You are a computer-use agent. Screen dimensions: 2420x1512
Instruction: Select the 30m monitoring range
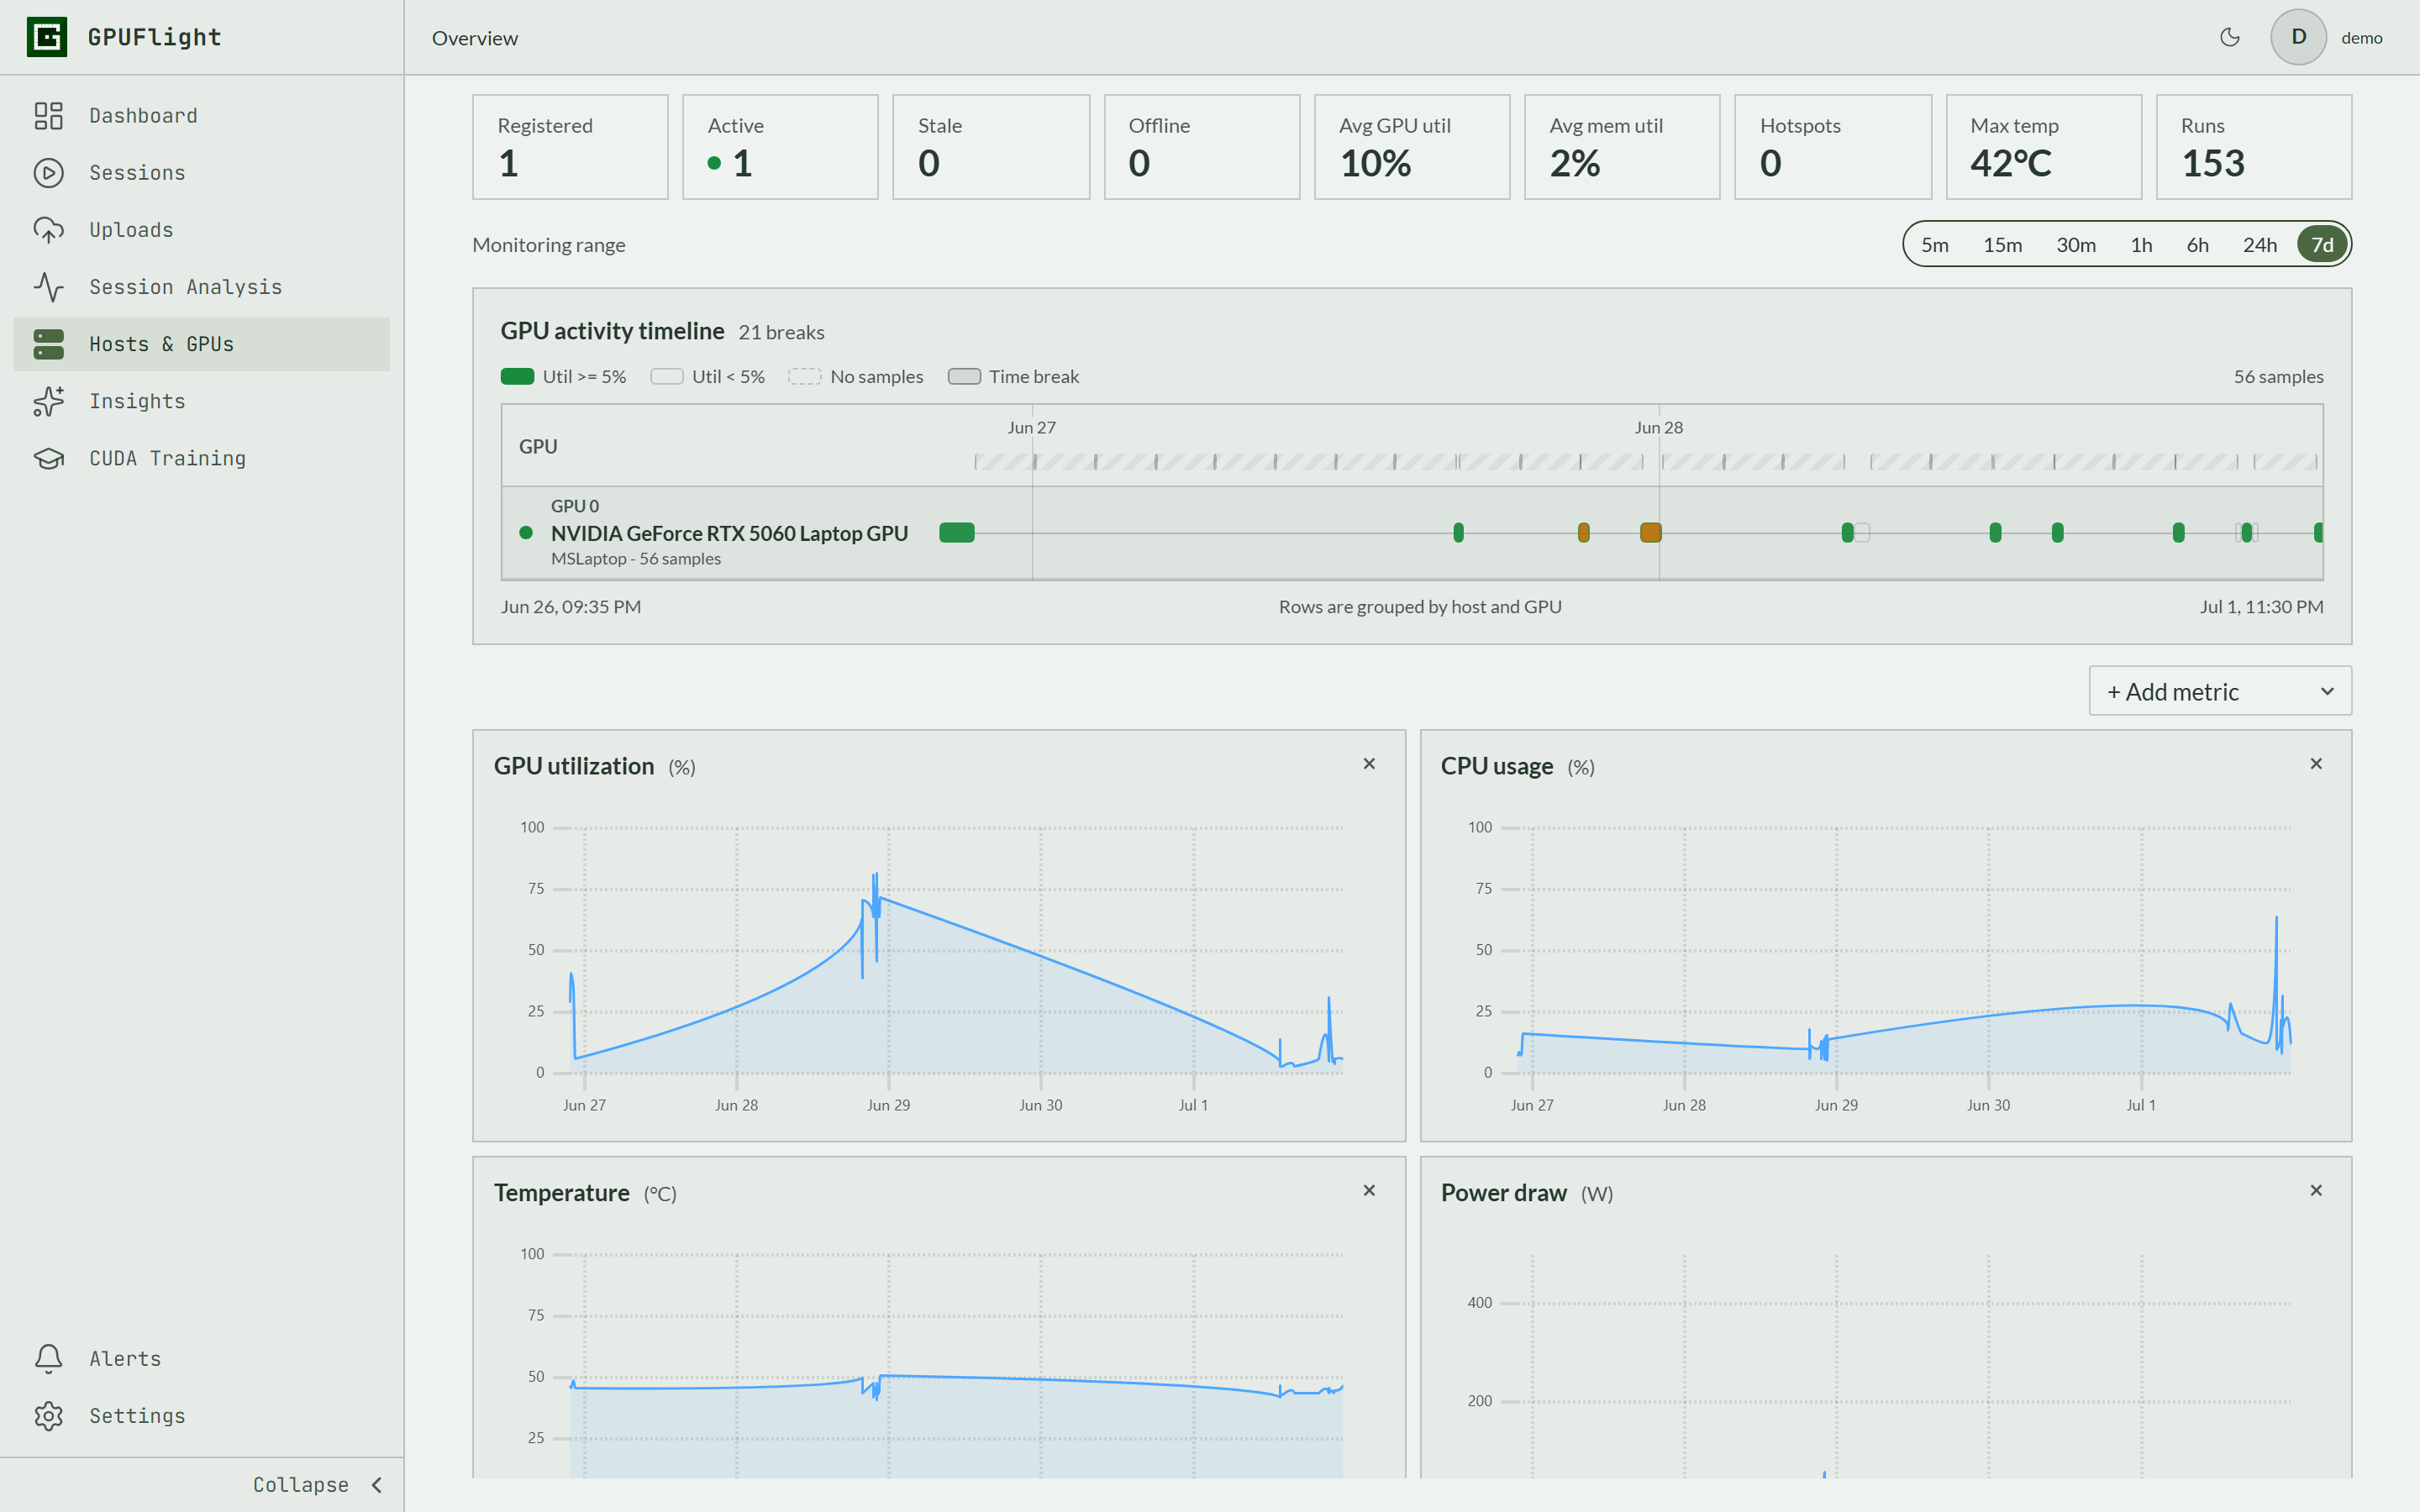(x=2075, y=245)
